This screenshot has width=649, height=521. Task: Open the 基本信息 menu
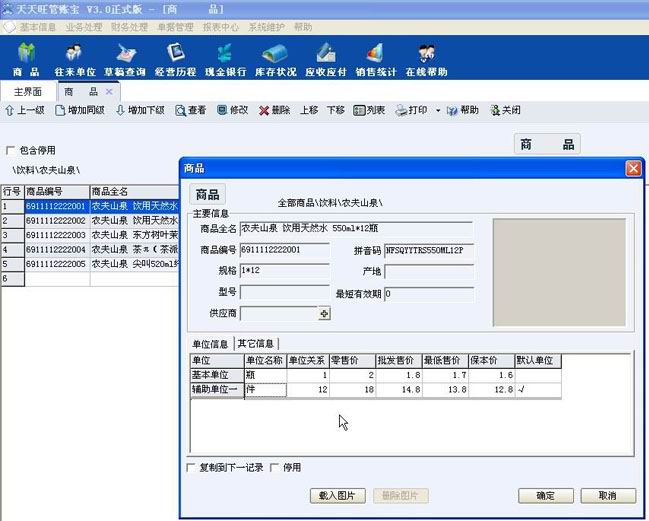point(38,27)
